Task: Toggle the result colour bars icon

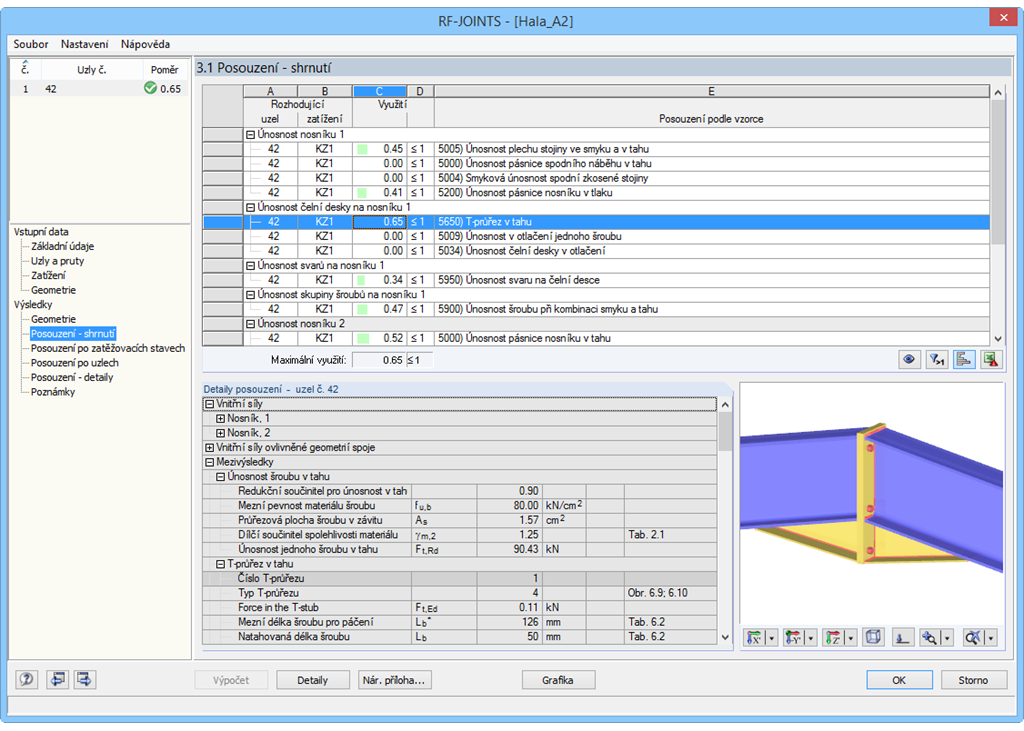Action: click(x=964, y=360)
